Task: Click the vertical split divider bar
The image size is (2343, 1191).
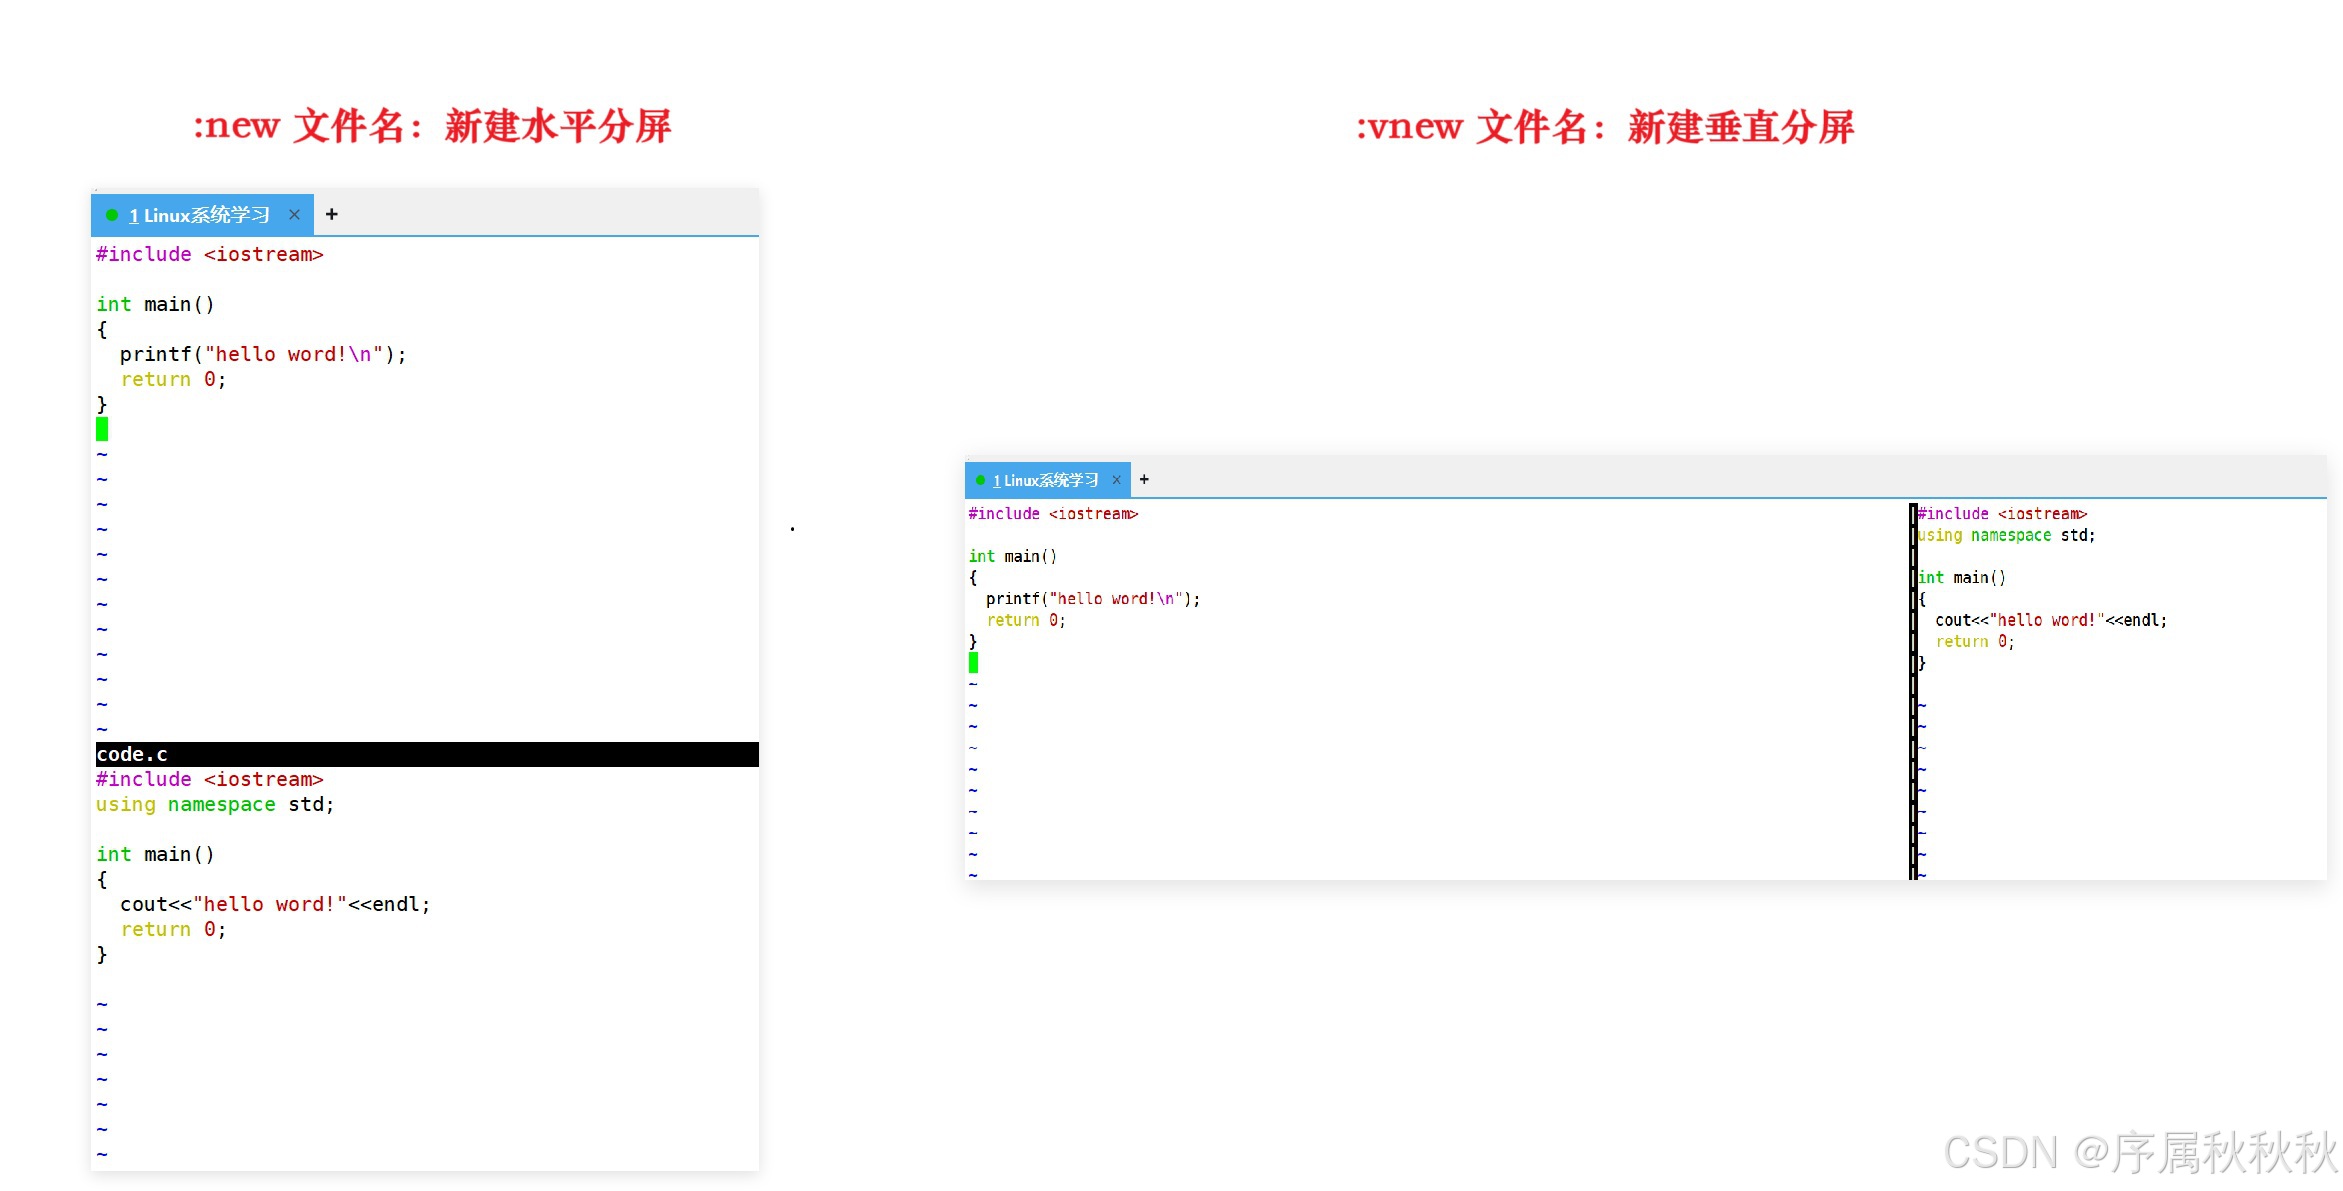Action: [1913, 690]
